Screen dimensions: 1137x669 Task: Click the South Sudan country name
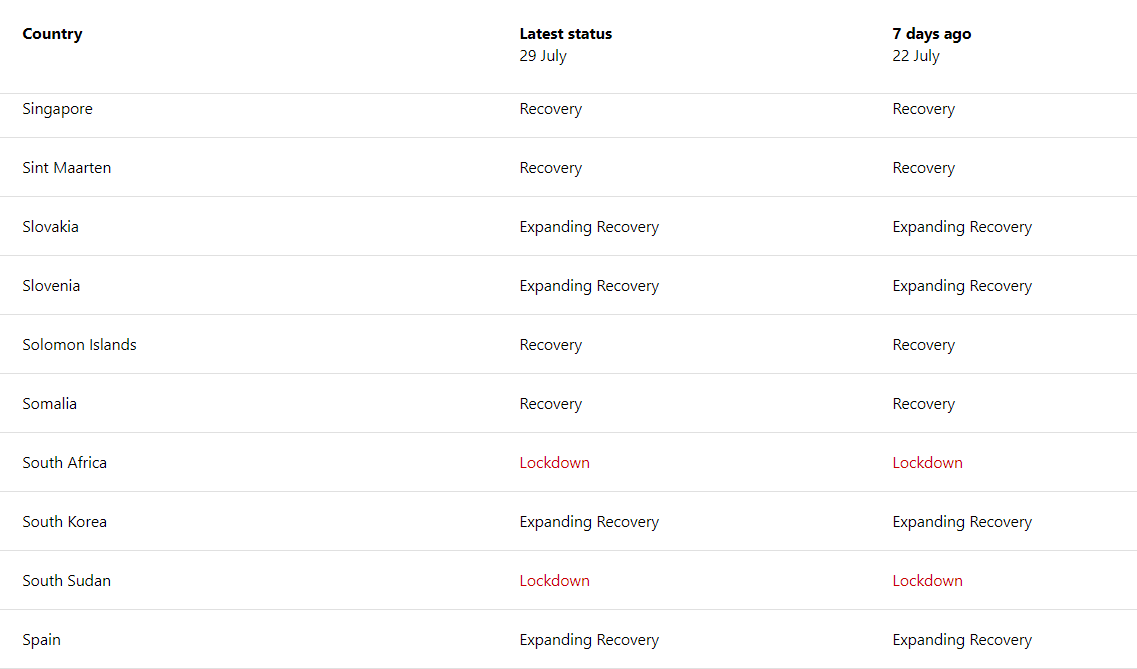pyautogui.click(x=67, y=581)
